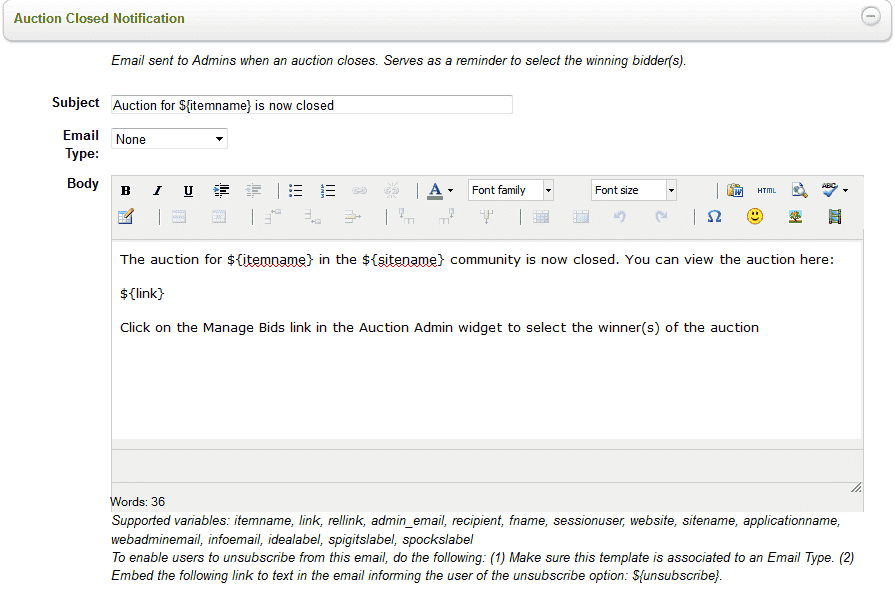Toggle underline formatting
895x589 pixels.
pos(188,191)
